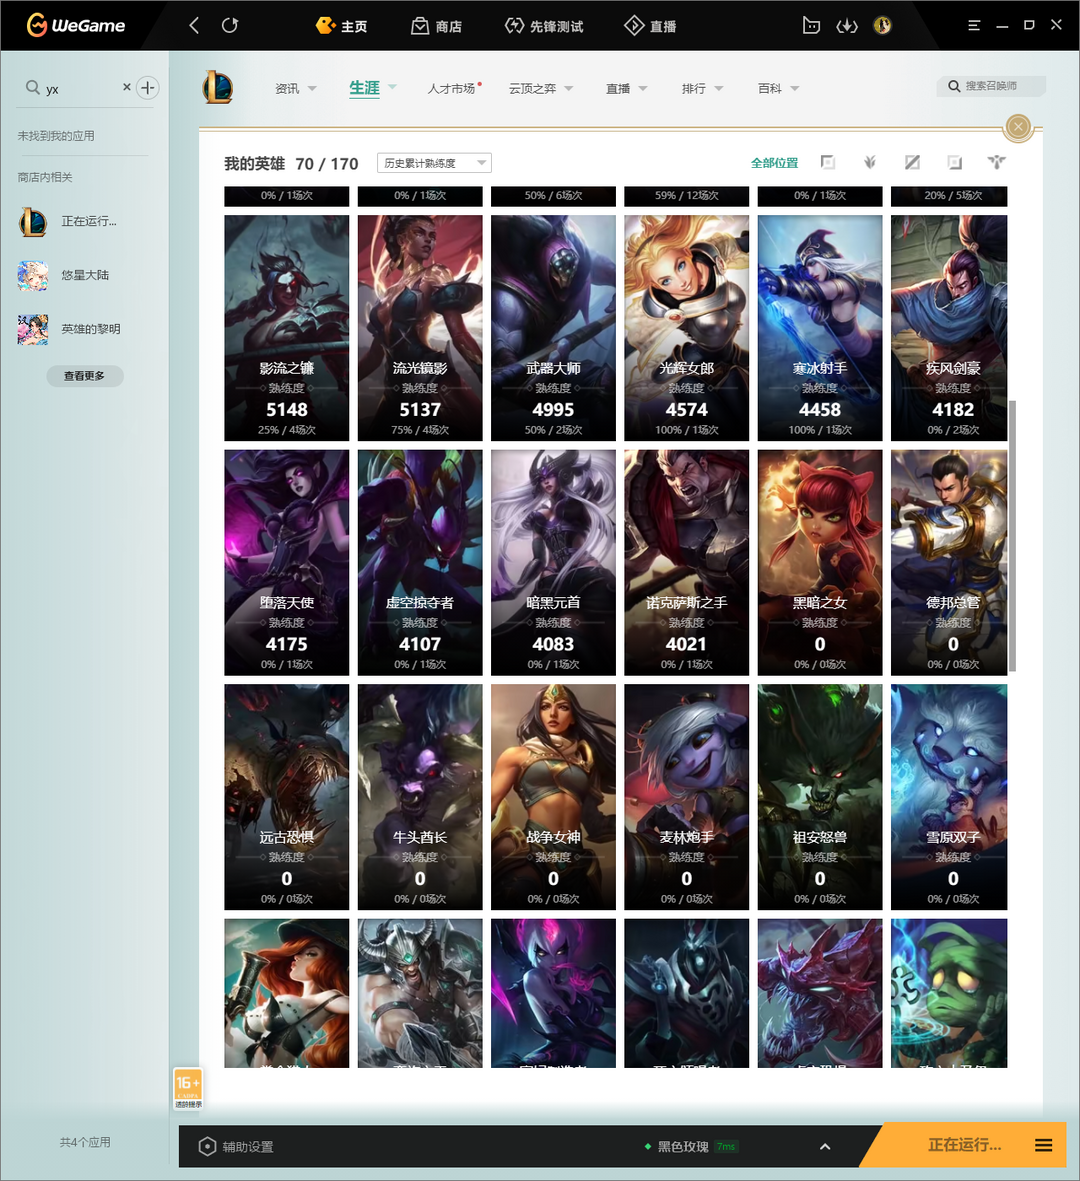1080x1181 pixels.
Task: Open the 黑暗之女 hero card
Action: tap(820, 563)
